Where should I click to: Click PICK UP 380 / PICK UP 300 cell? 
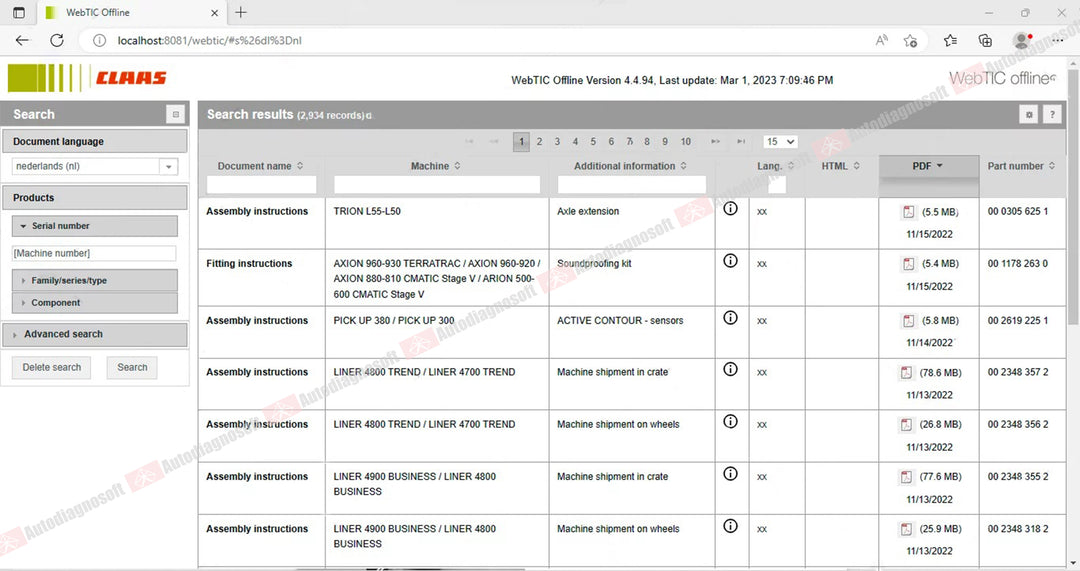tap(393, 320)
